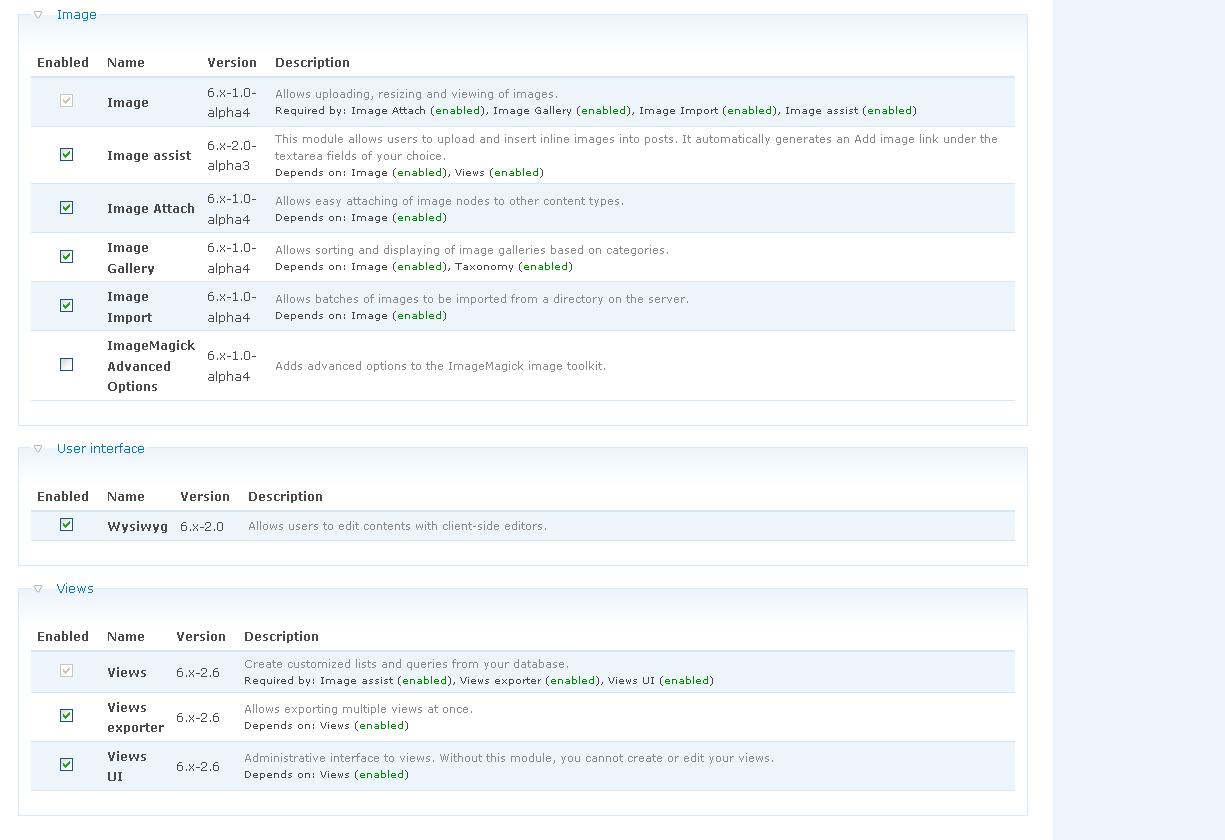
Task: Click ImageMagick Advanced Options module name
Action: [x=151, y=366]
